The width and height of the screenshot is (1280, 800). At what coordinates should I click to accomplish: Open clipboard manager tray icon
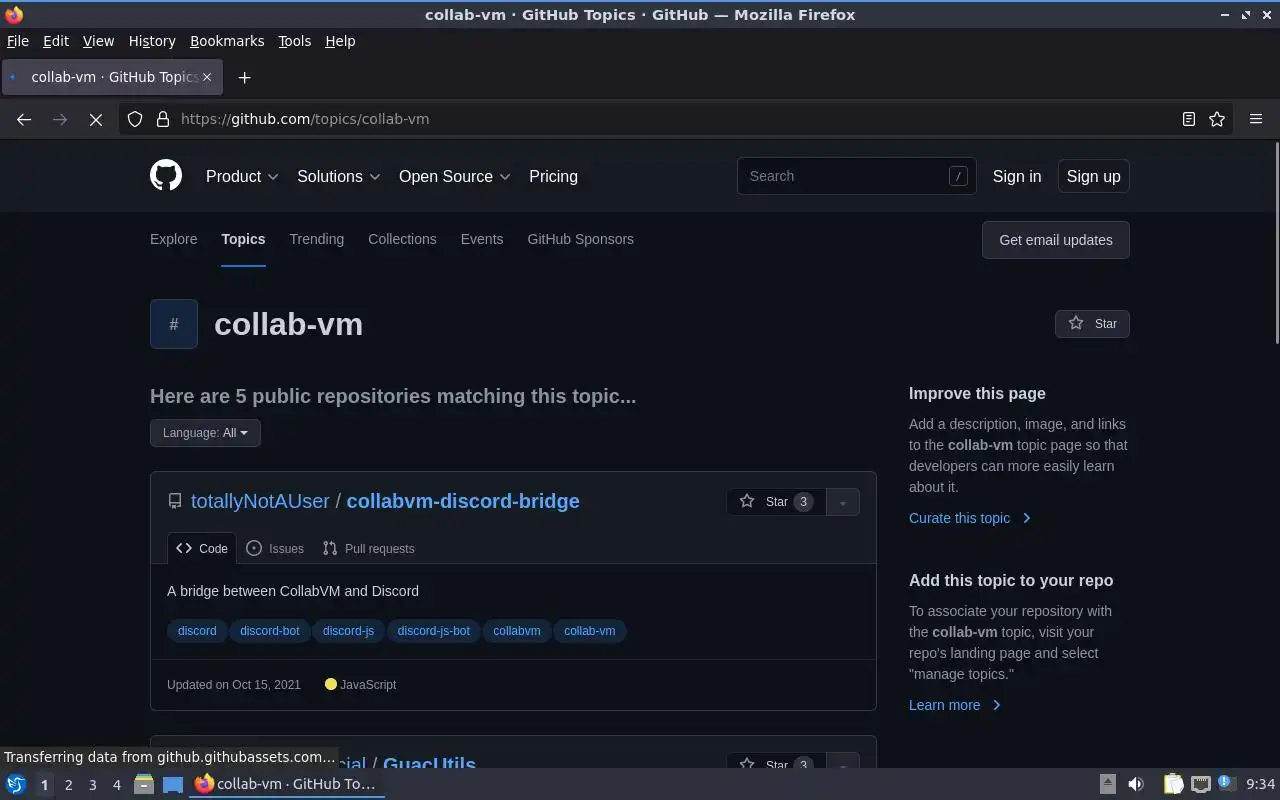[1173, 784]
